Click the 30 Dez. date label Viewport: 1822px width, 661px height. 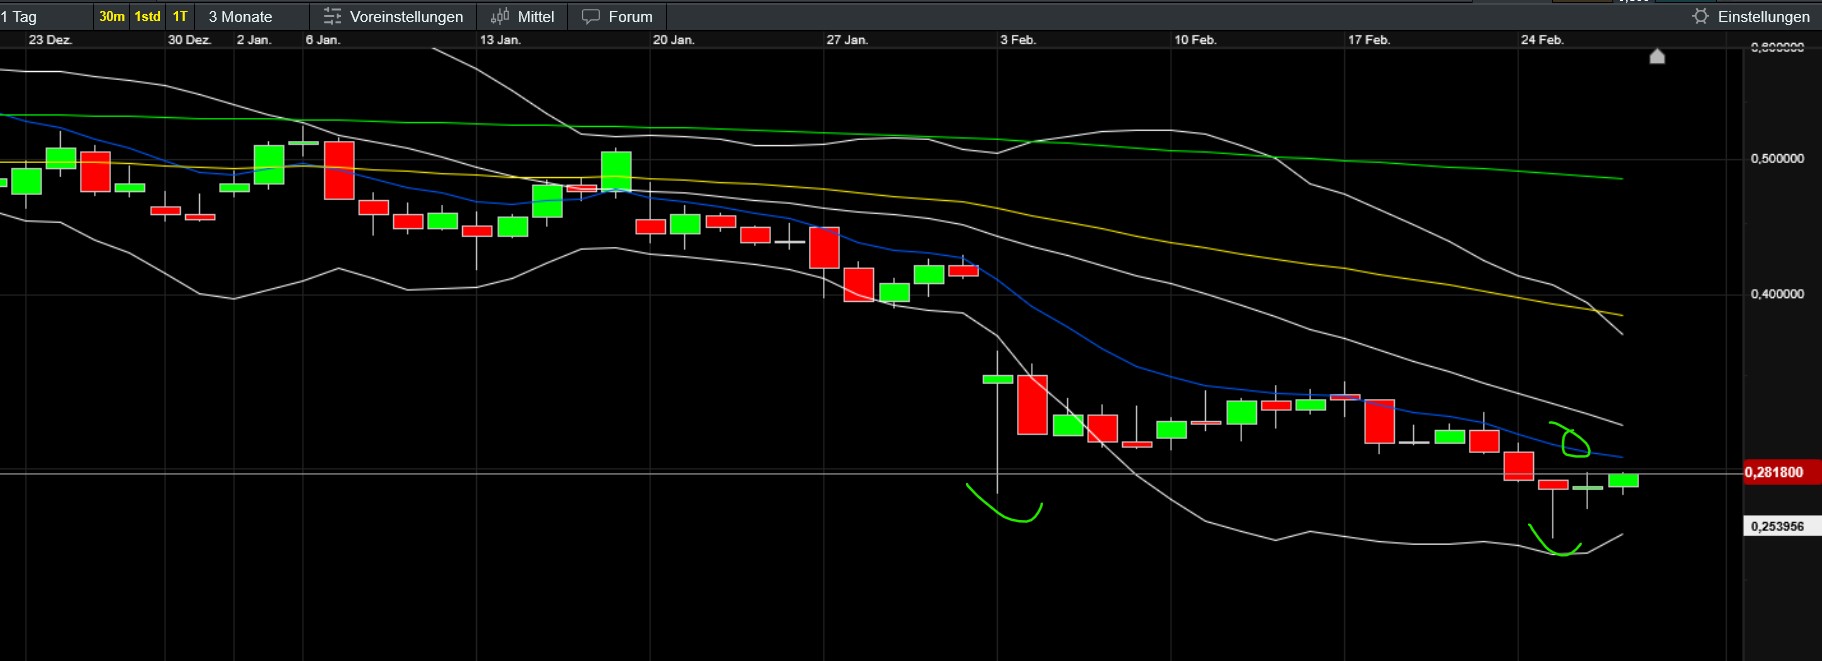189,40
